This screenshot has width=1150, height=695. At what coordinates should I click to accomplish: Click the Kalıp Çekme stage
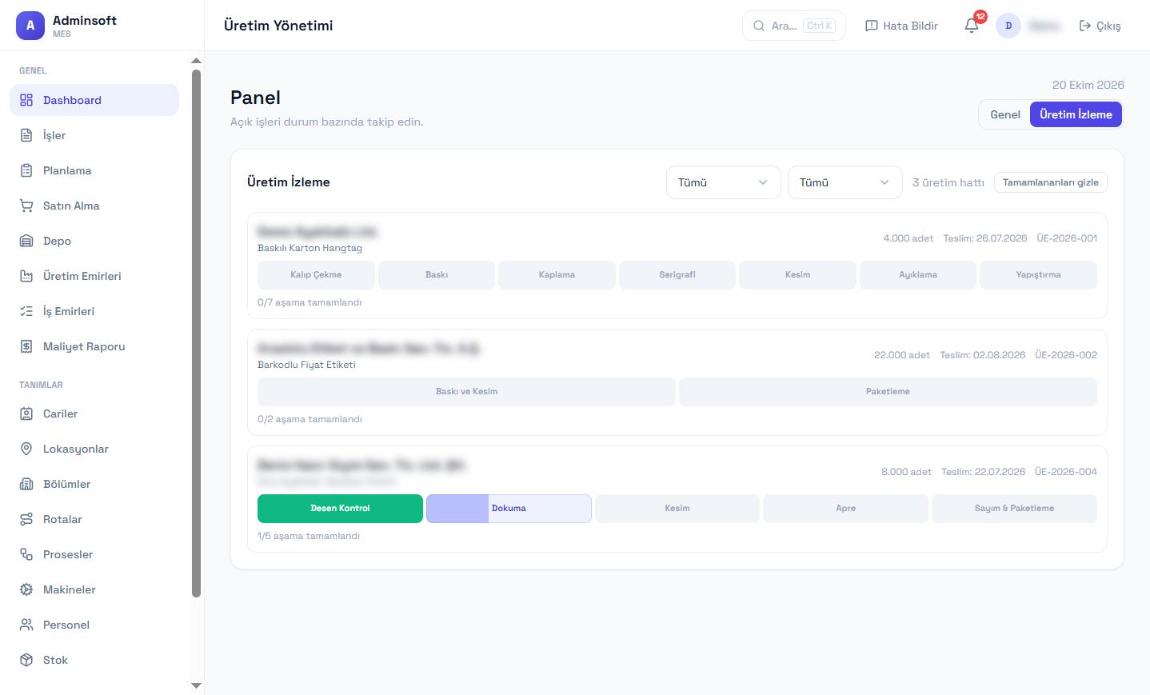click(316, 275)
